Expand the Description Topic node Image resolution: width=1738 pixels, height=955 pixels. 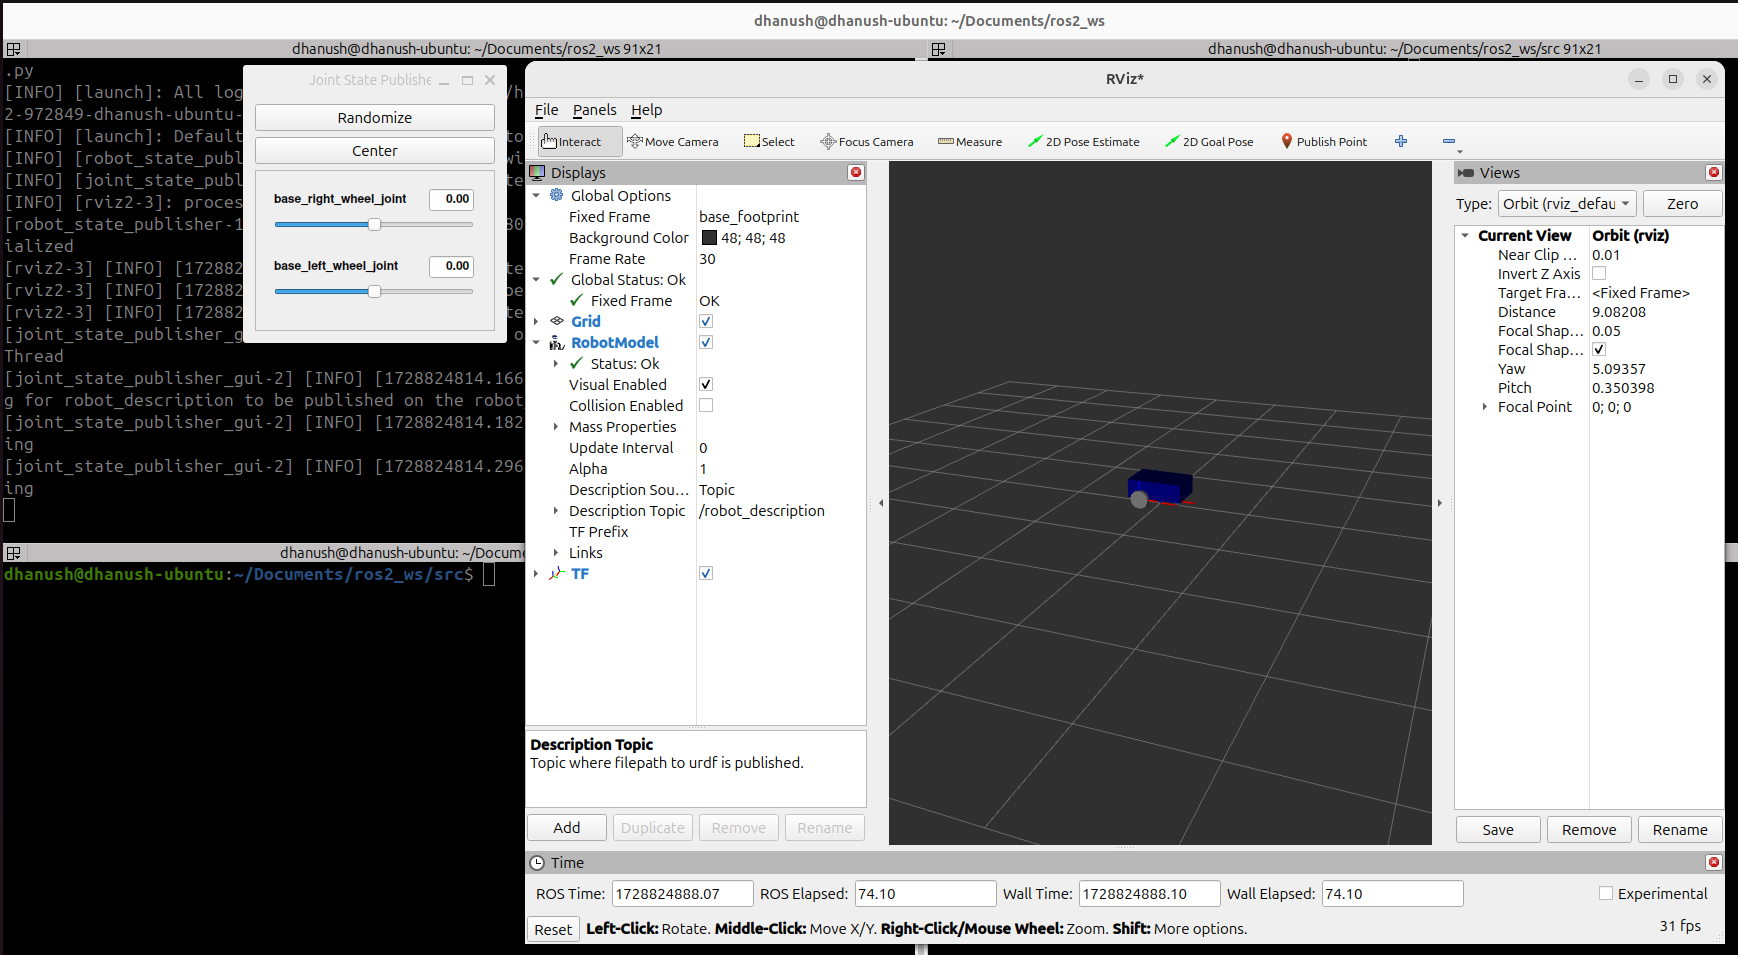click(x=556, y=511)
